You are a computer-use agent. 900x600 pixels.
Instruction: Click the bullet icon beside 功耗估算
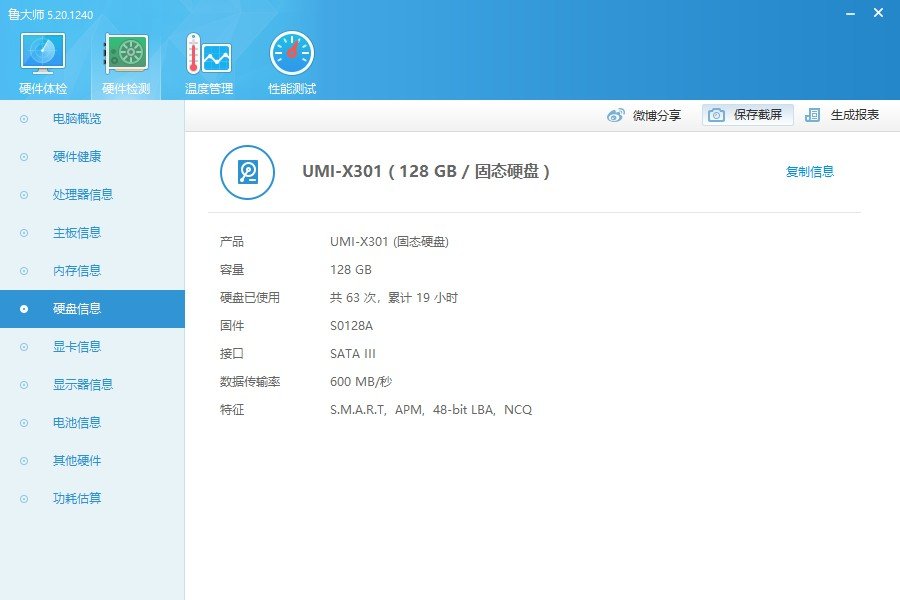[x=24, y=498]
